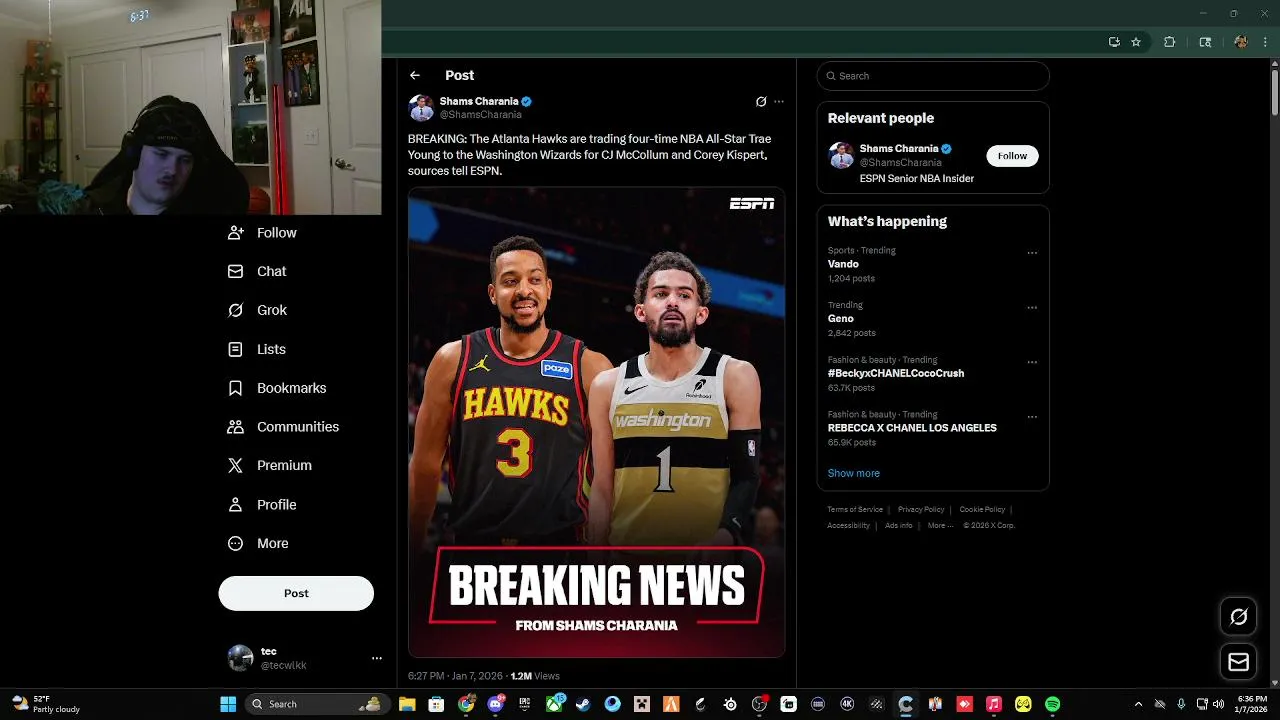Open the taskbar clock showing 6:36 PM

[x=1252, y=704]
